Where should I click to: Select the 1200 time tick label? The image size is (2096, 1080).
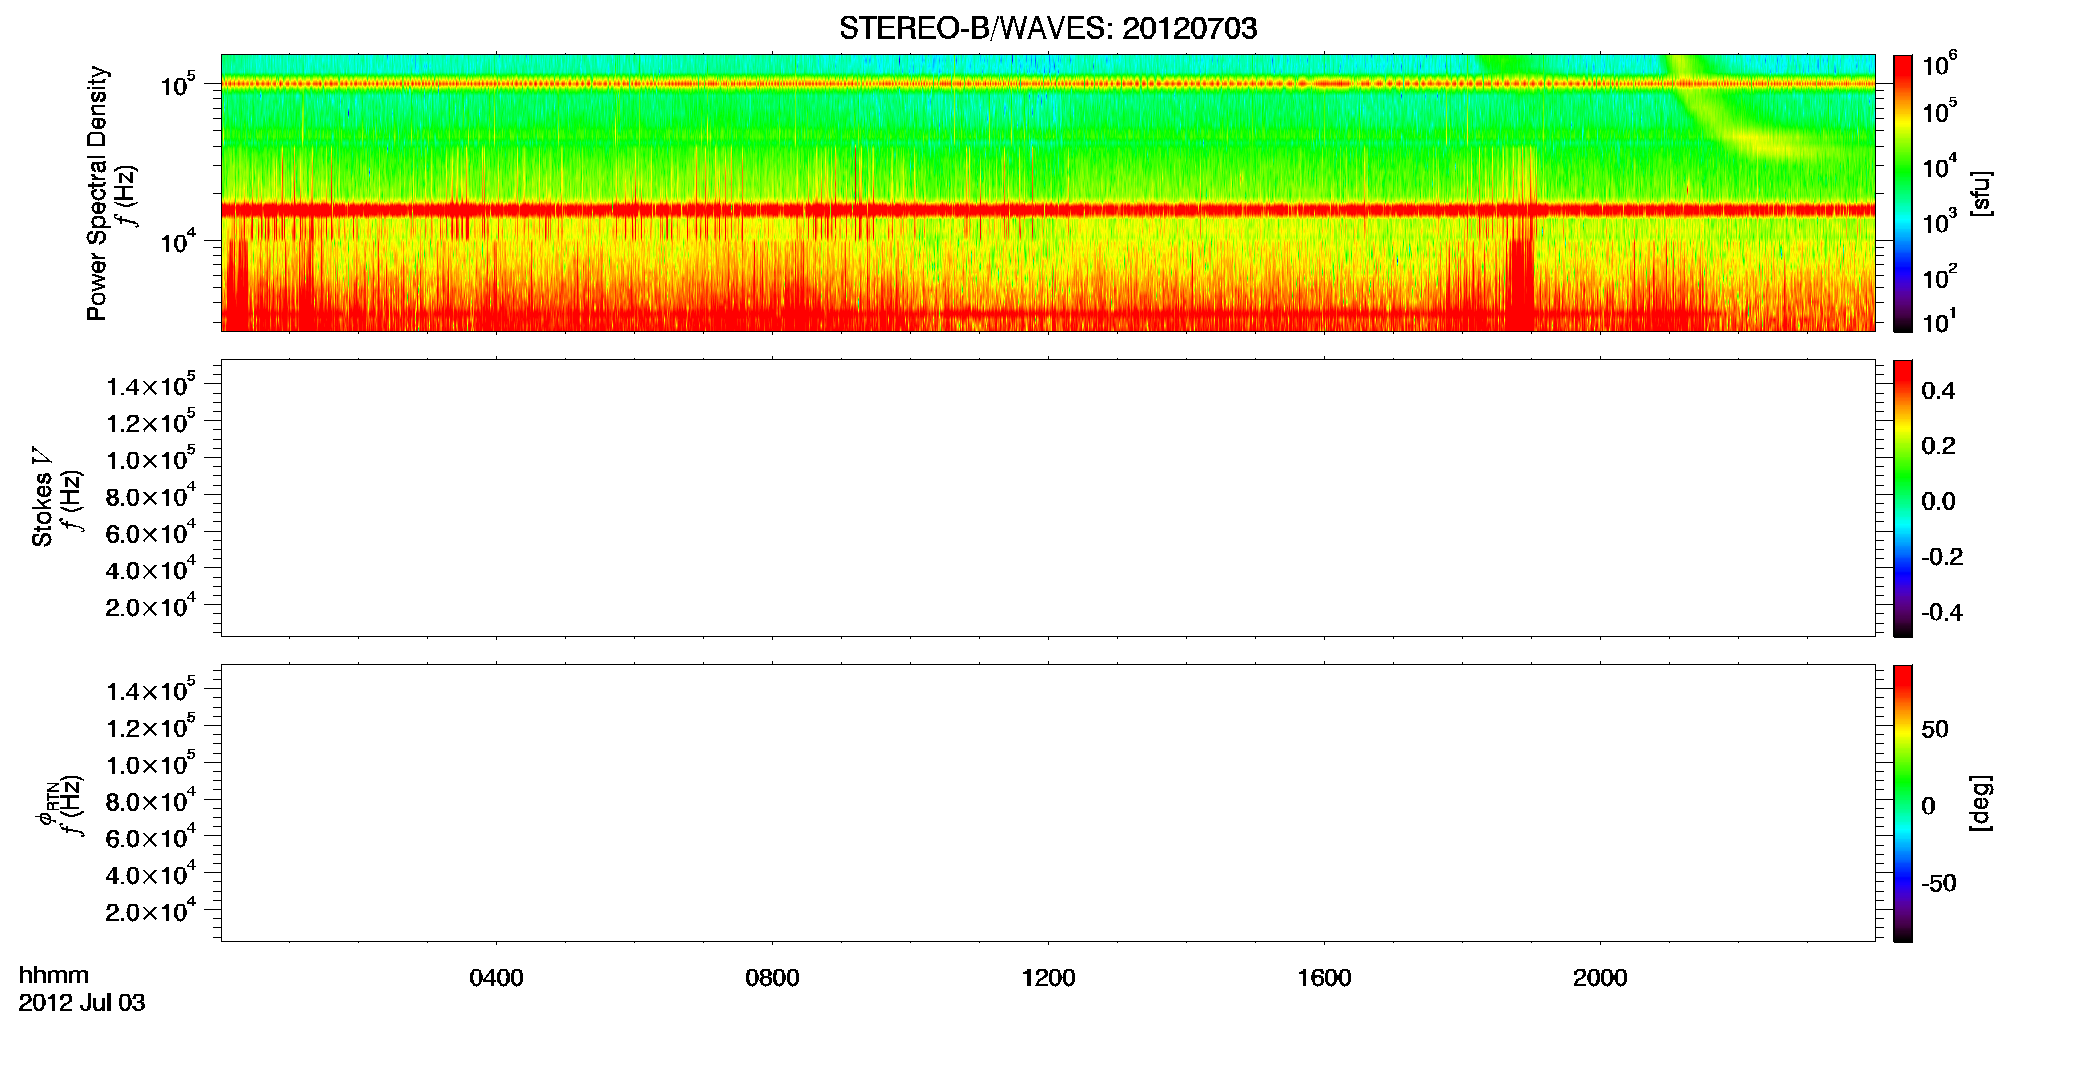1048,978
